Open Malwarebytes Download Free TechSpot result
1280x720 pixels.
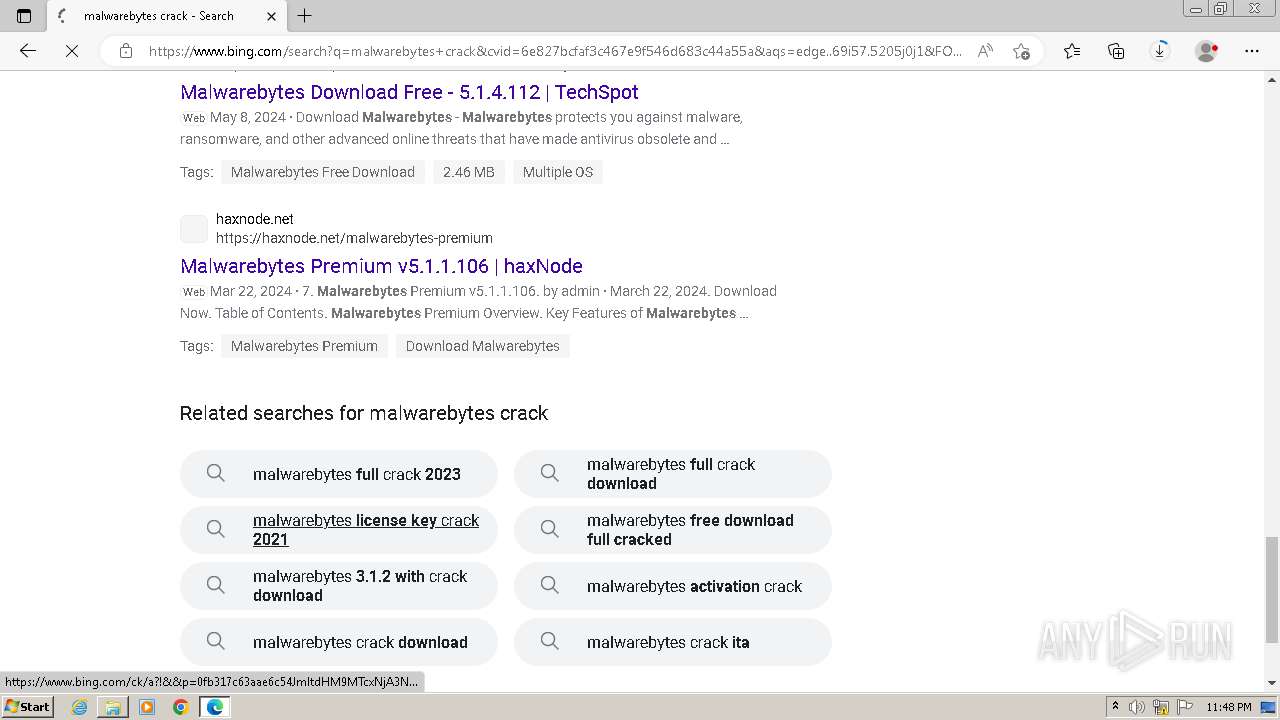409,92
